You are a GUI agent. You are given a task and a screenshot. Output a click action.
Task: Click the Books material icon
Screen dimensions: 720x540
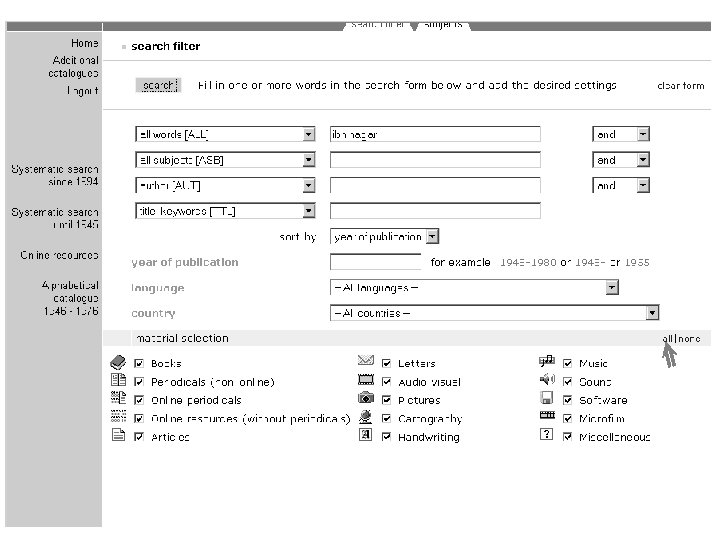(118, 363)
